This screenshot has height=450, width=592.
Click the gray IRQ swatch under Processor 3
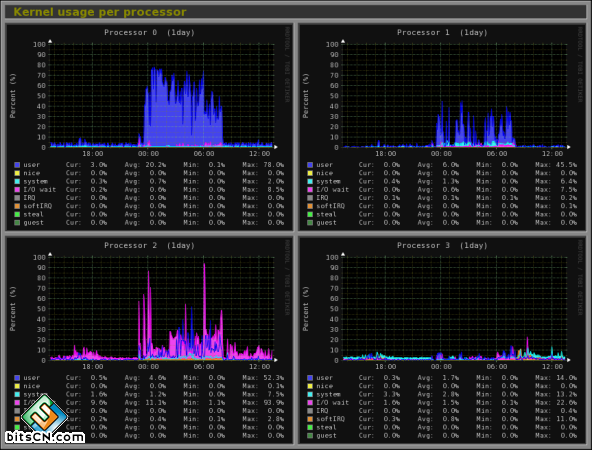click(310, 411)
